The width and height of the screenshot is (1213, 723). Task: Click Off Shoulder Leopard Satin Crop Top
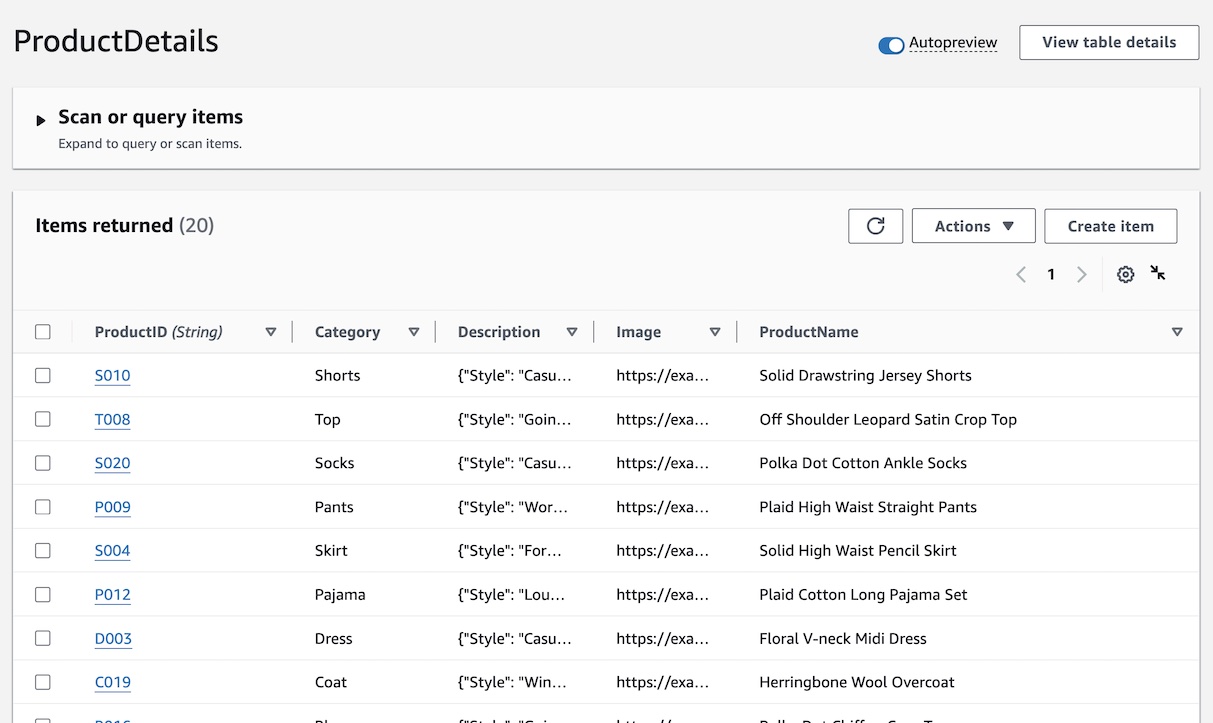pyautogui.click(x=888, y=419)
